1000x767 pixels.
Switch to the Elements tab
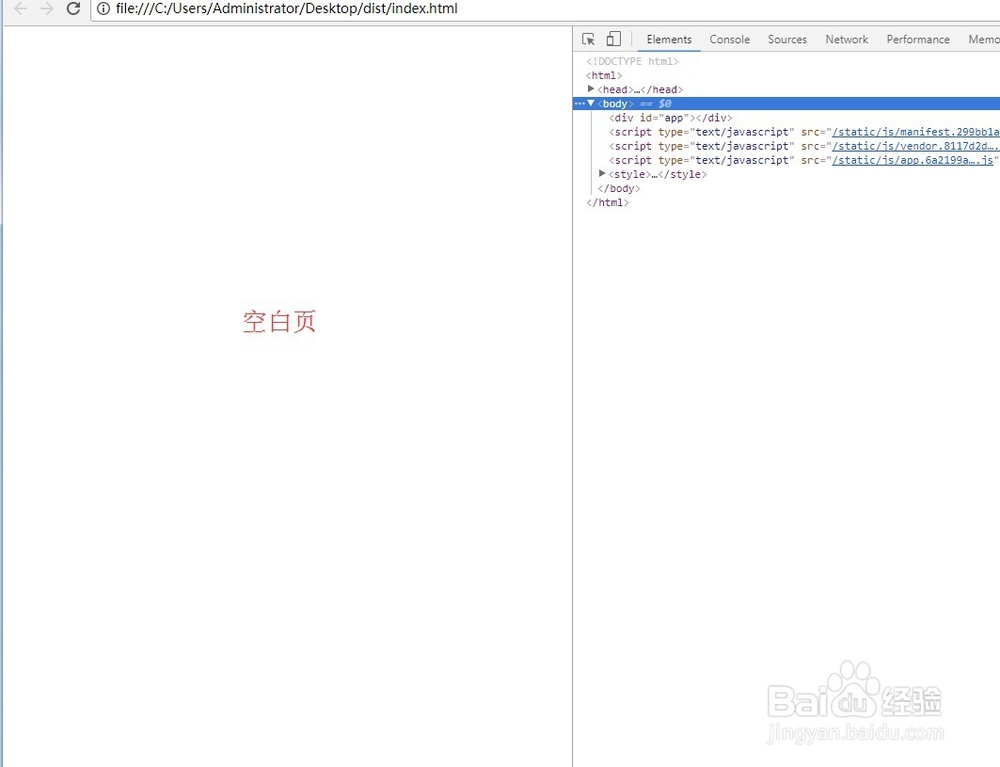669,40
